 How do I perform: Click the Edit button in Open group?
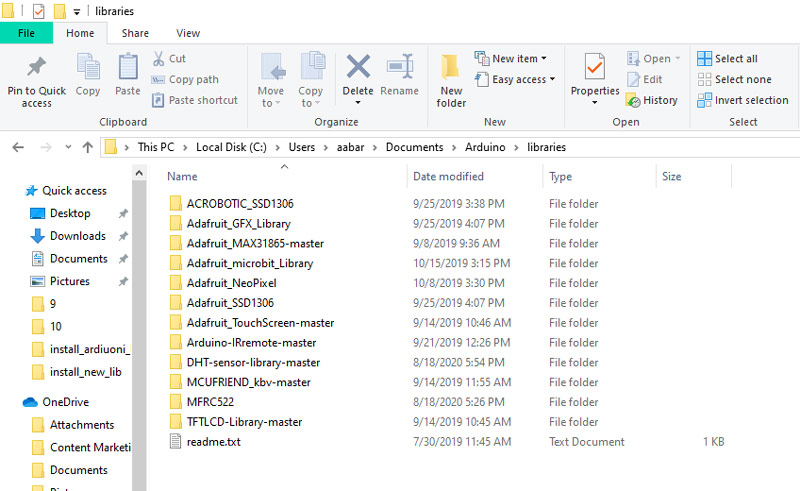pos(645,80)
